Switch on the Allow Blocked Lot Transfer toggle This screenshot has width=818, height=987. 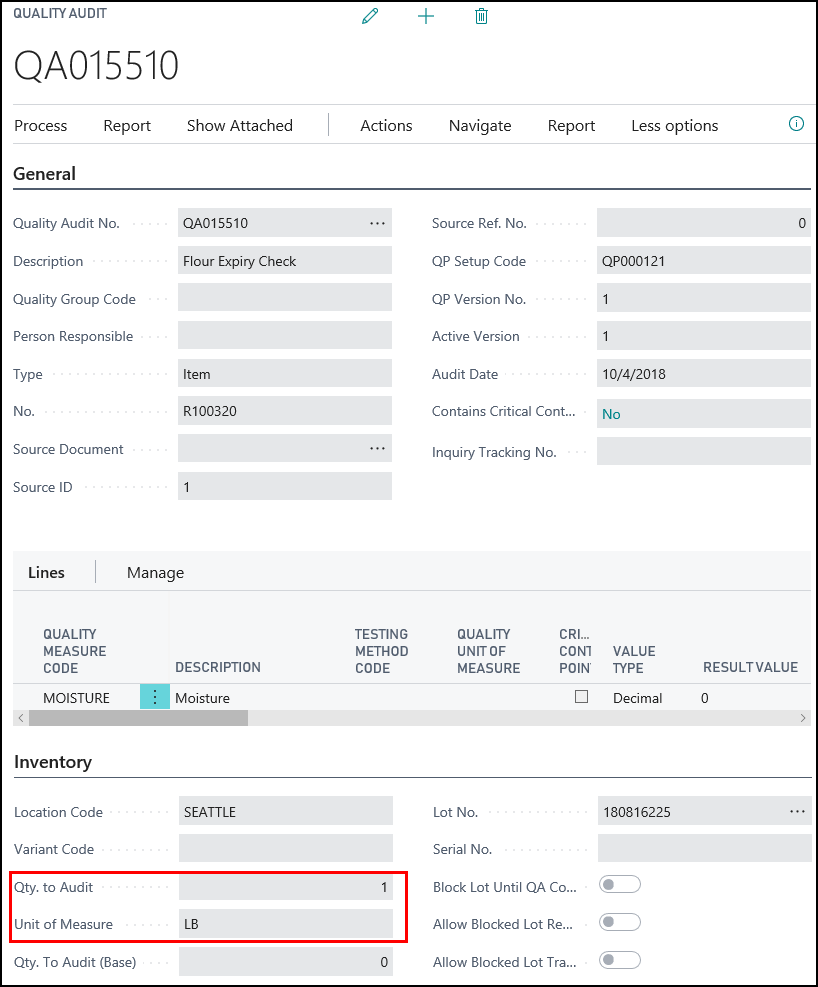[620, 960]
